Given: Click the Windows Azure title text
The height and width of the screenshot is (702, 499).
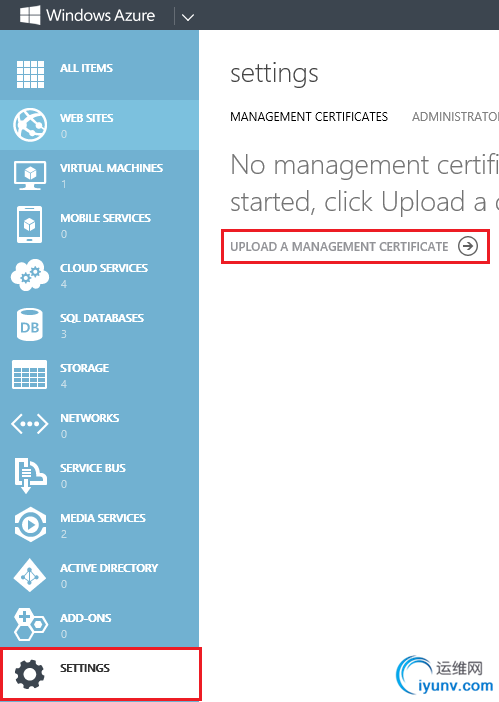Looking at the screenshot, I should (101, 15).
